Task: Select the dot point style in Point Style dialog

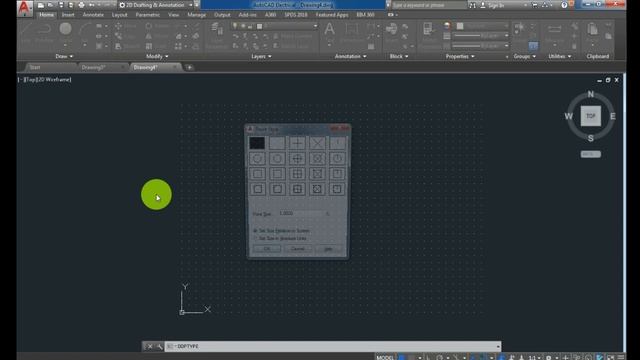Action: tap(257, 143)
